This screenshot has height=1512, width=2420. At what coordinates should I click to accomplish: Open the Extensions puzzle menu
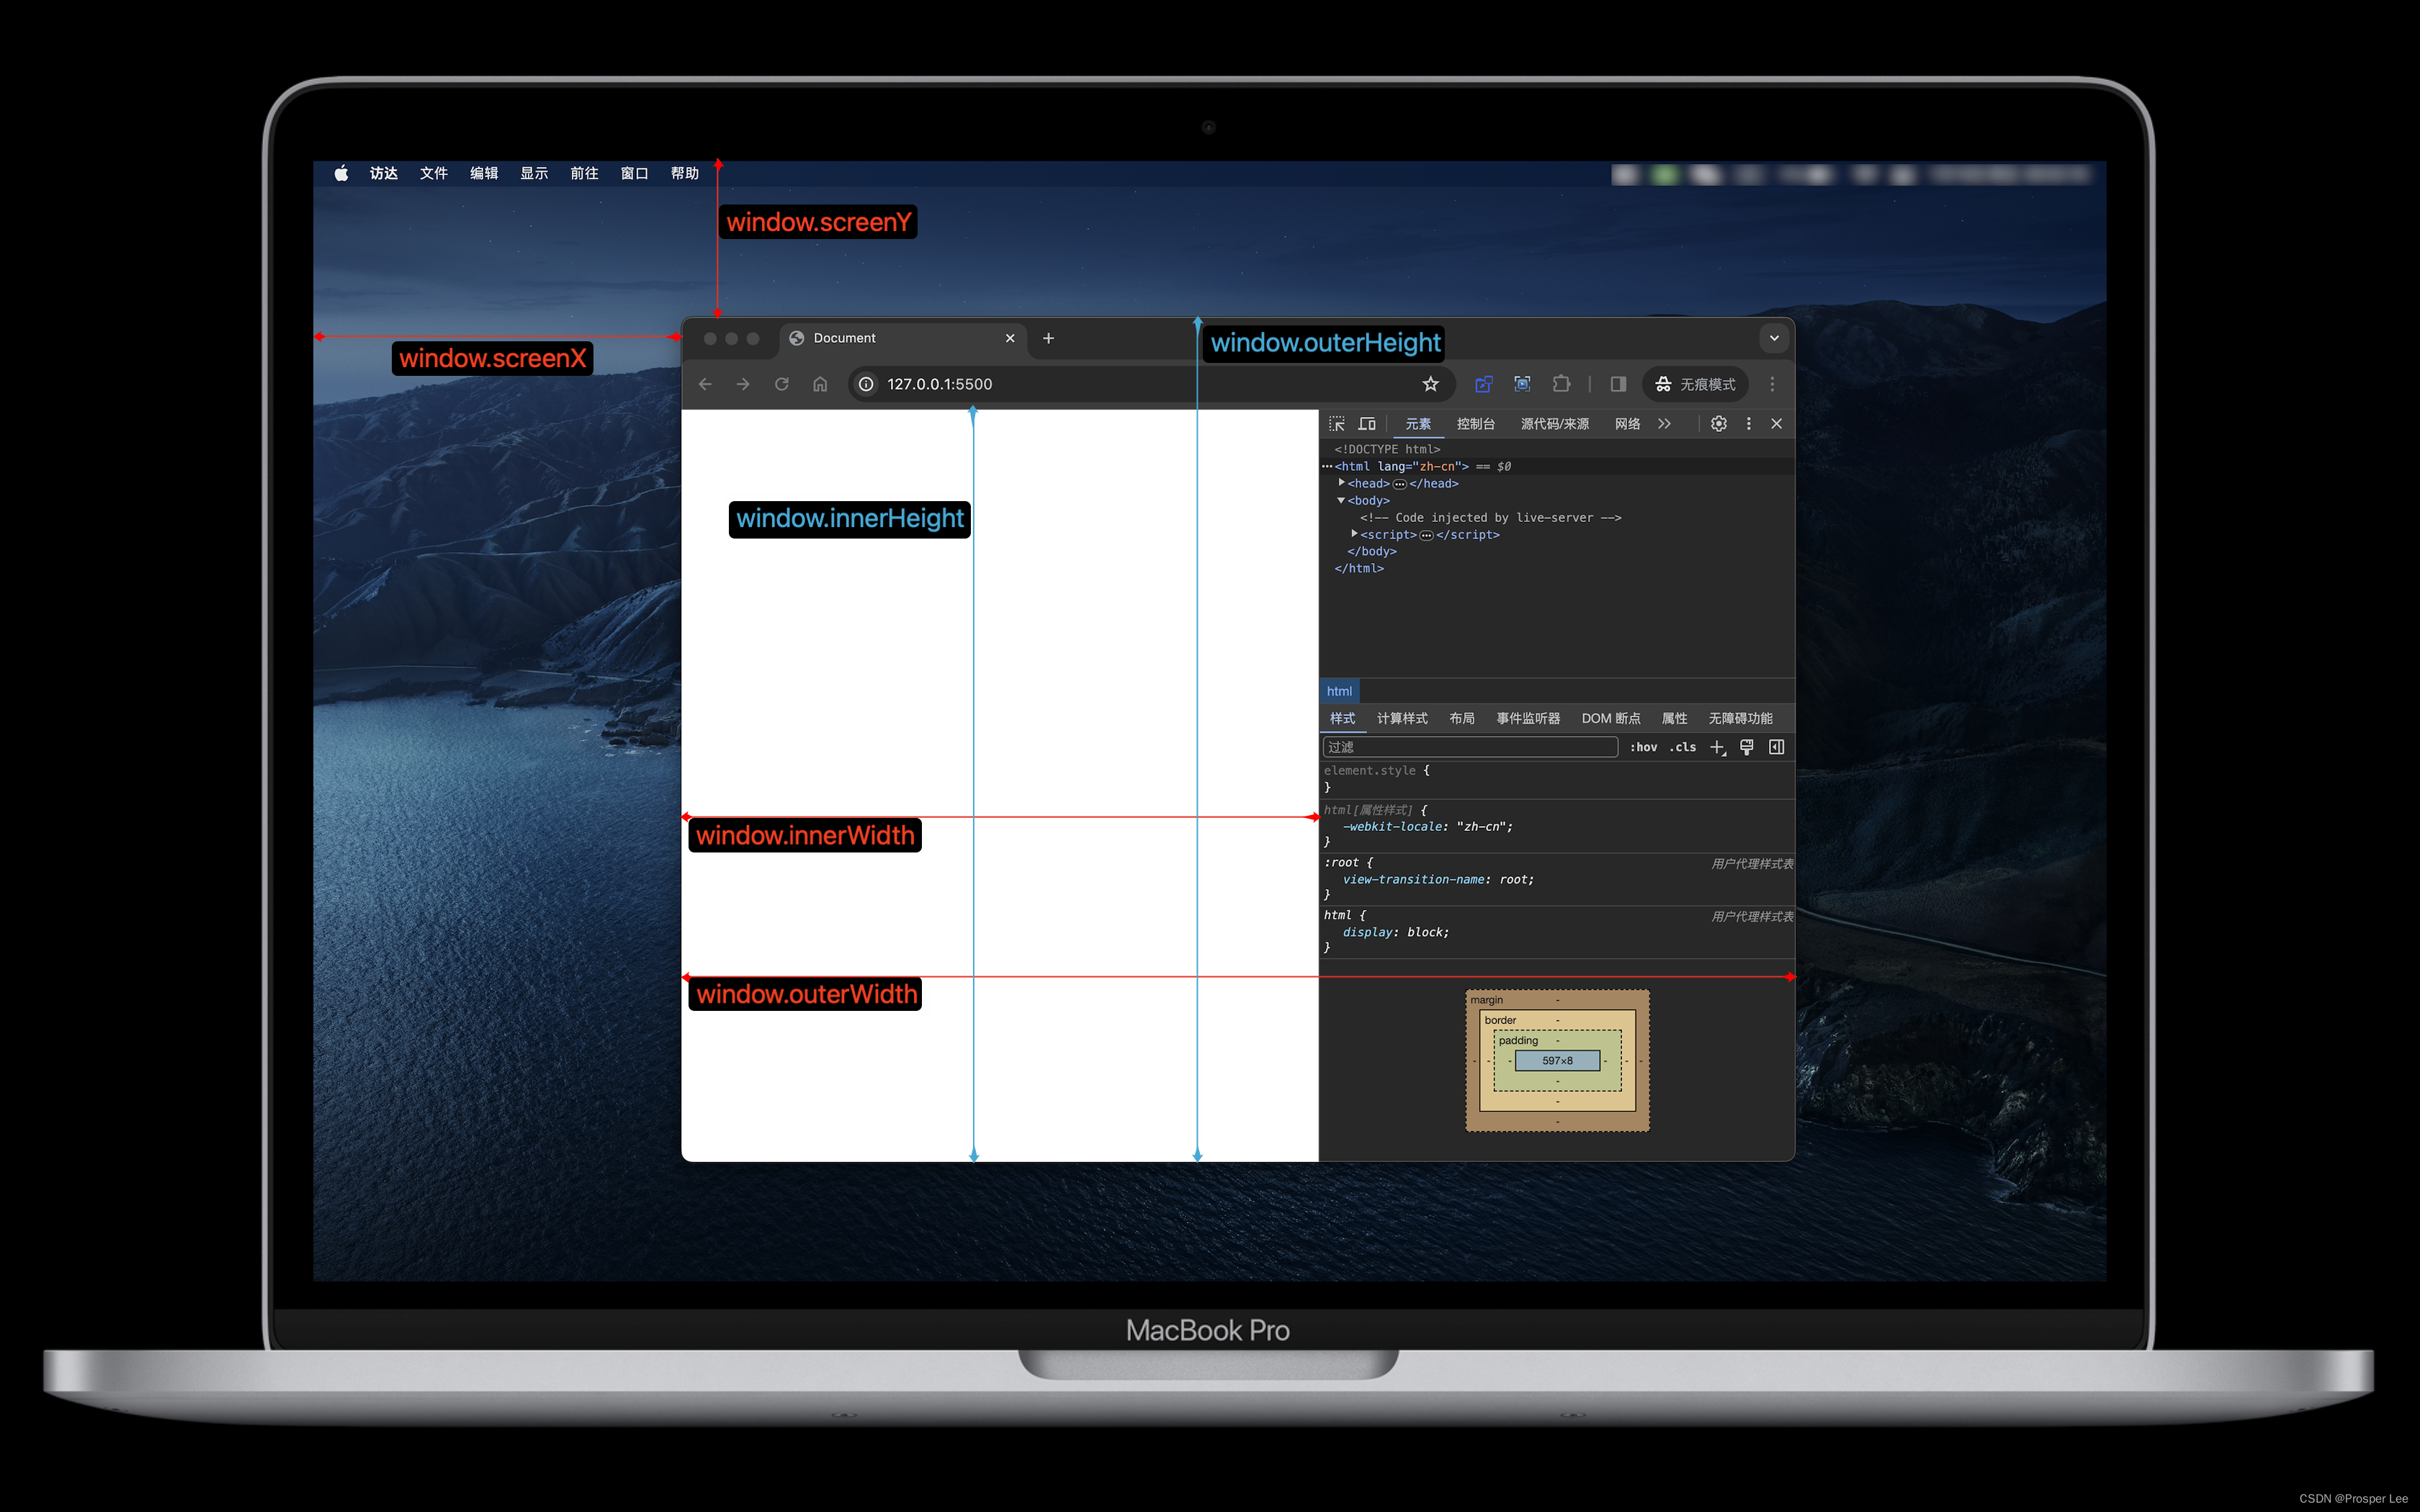tap(1561, 384)
